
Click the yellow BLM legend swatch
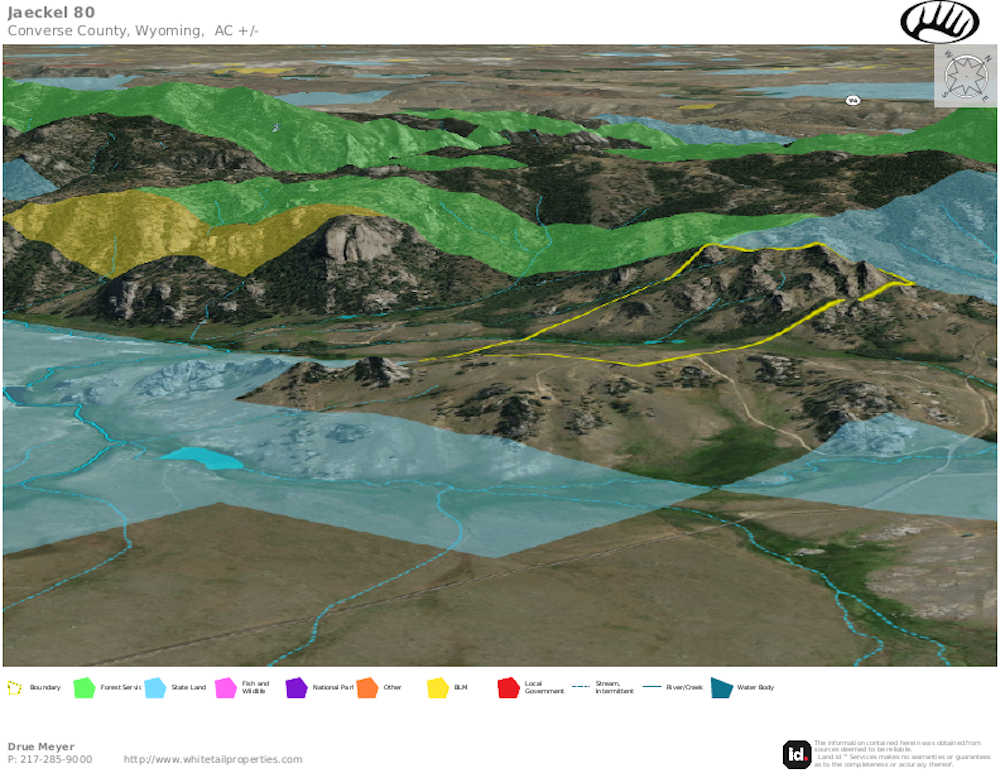[437, 688]
